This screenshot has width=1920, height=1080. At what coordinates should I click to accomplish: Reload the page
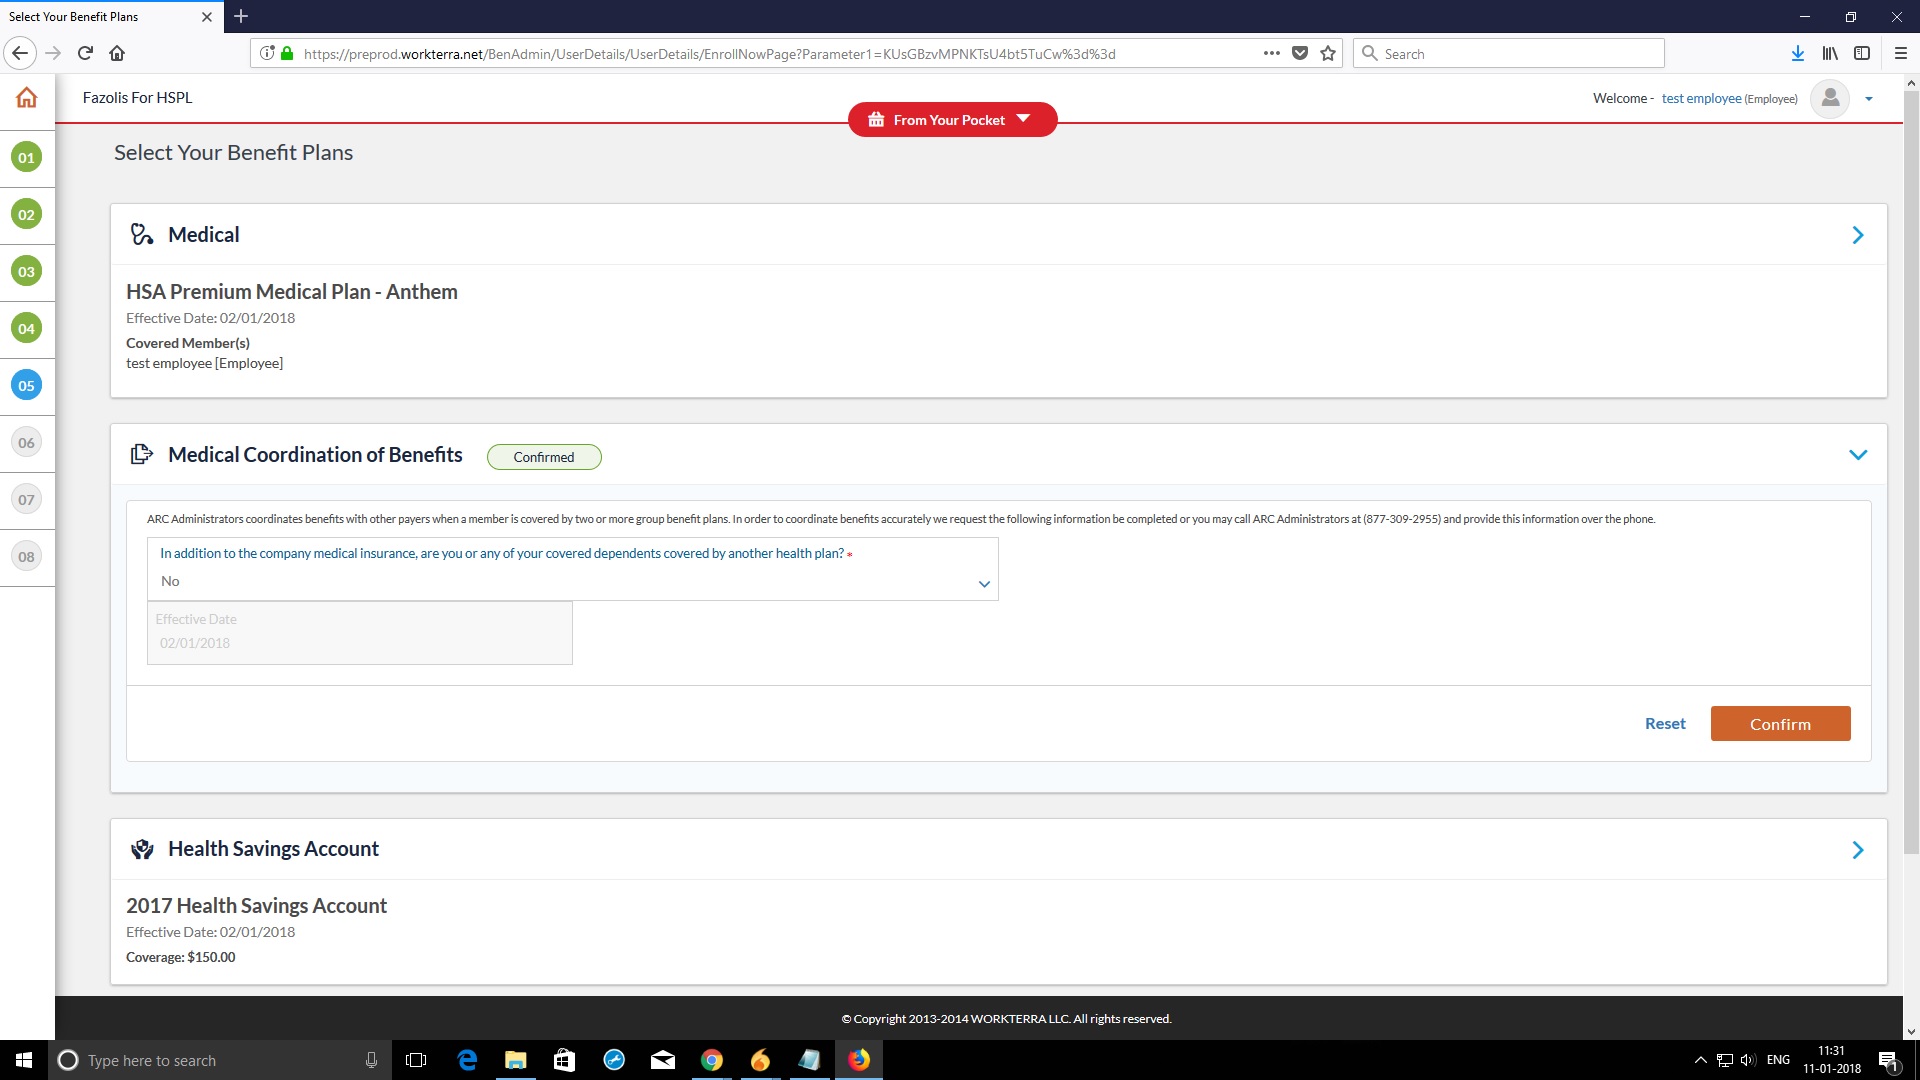click(x=85, y=53)
